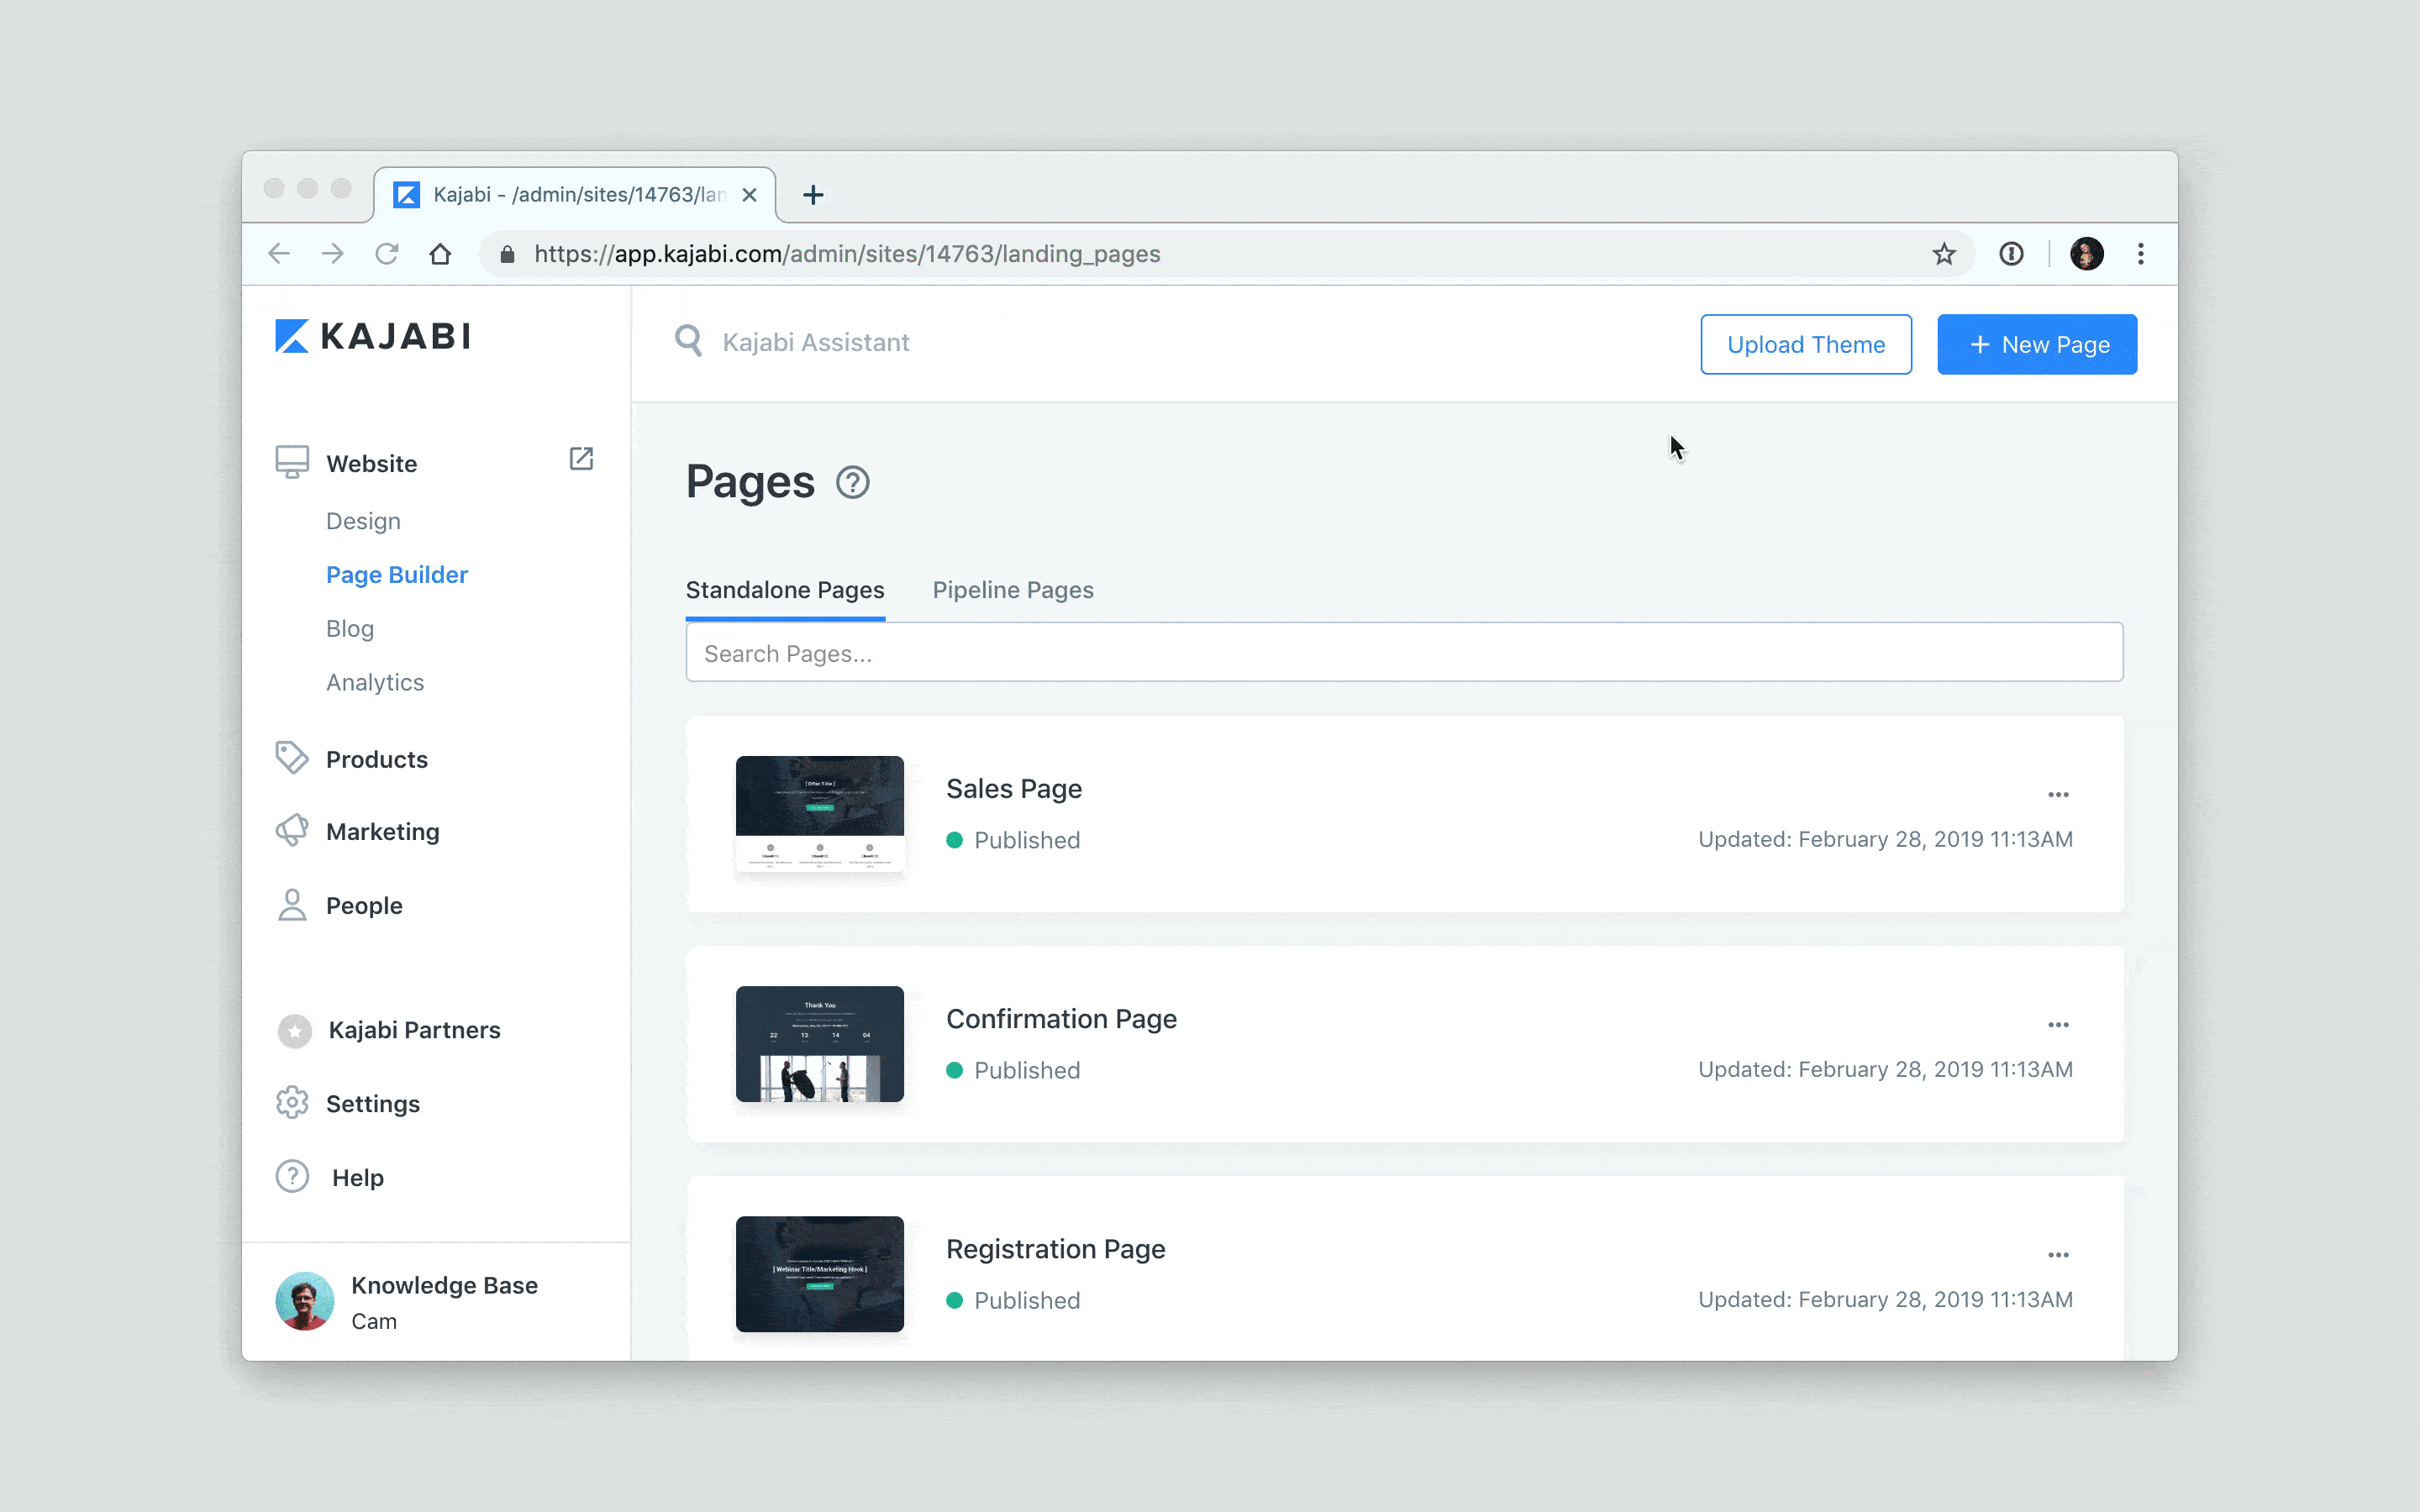
Task: Bookmark this page with star icon
Action: click(1944, 254)
